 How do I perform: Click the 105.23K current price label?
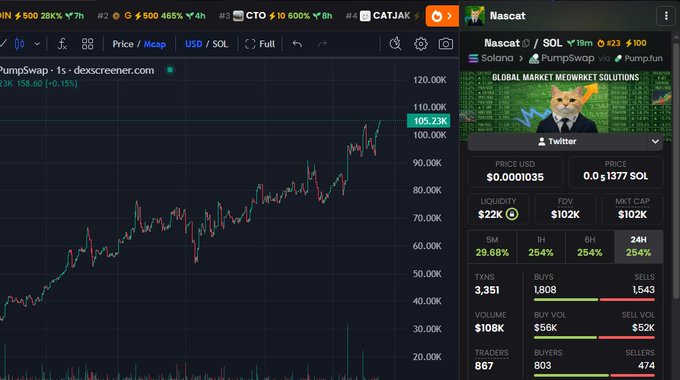[x=428, y=121]
